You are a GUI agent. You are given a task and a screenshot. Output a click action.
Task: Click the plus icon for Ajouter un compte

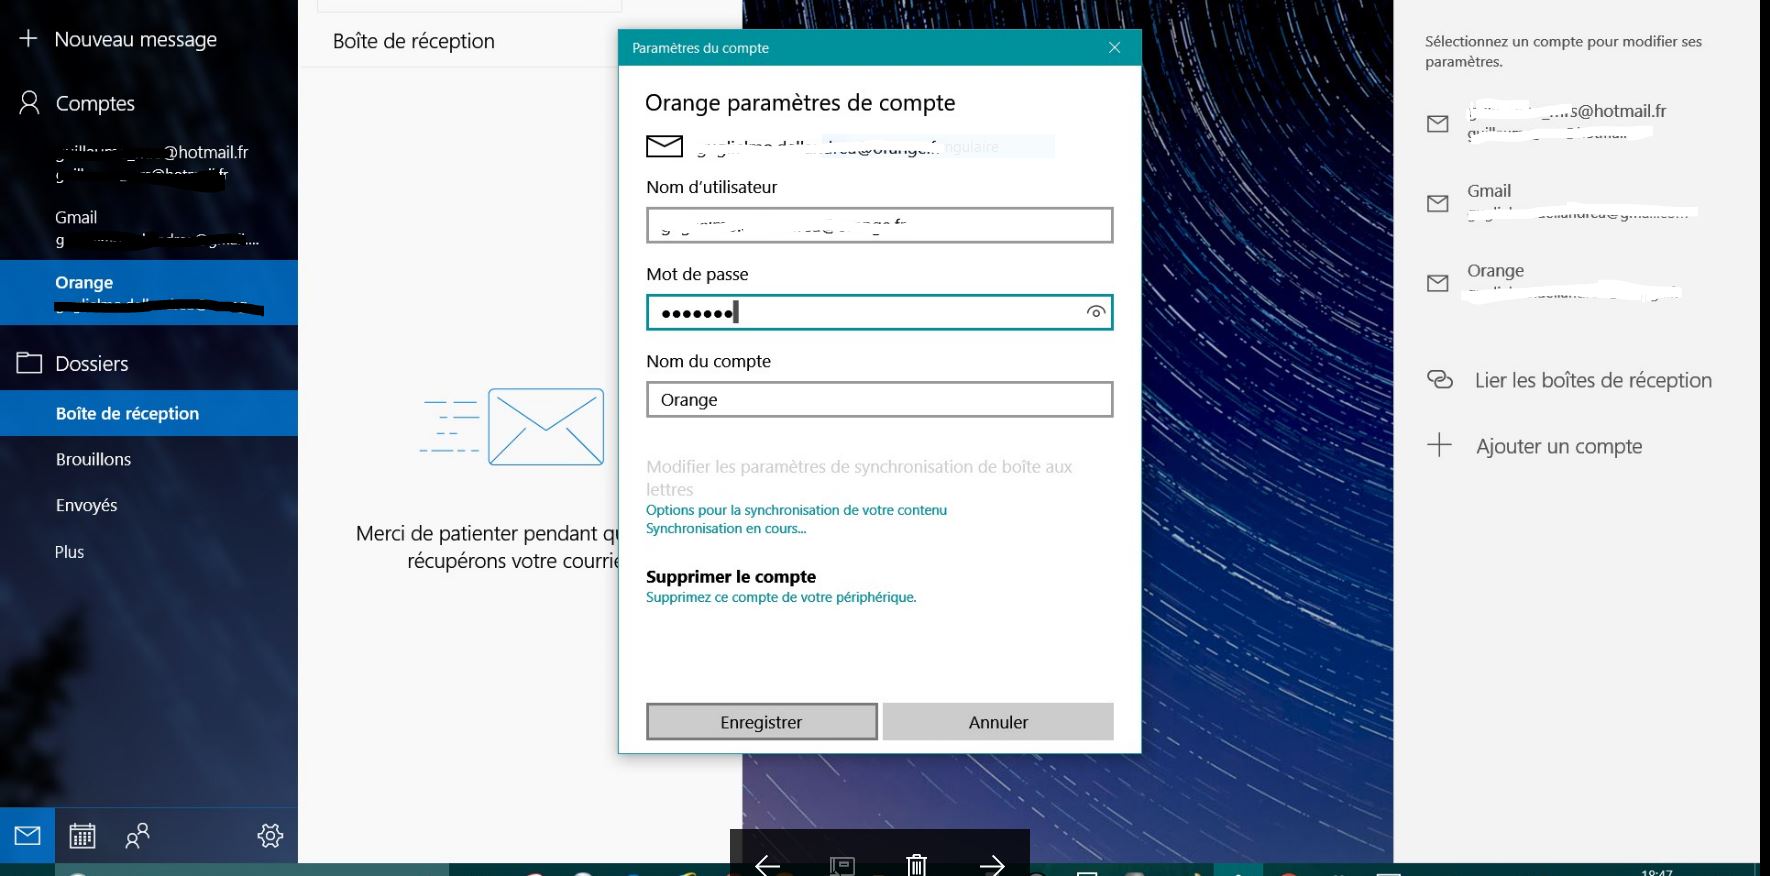1439,445
